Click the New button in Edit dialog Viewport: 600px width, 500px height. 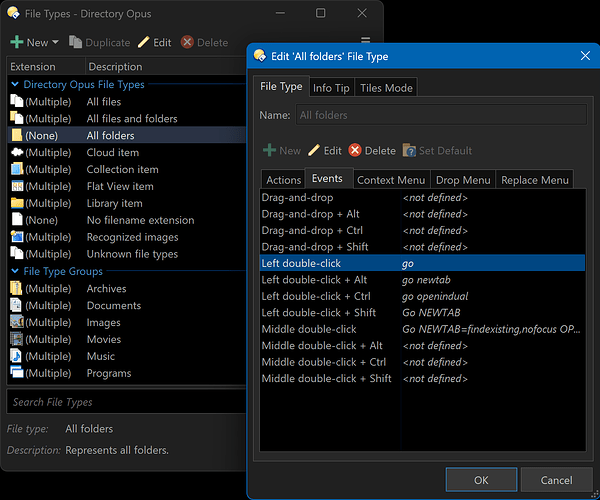point(282,151)
